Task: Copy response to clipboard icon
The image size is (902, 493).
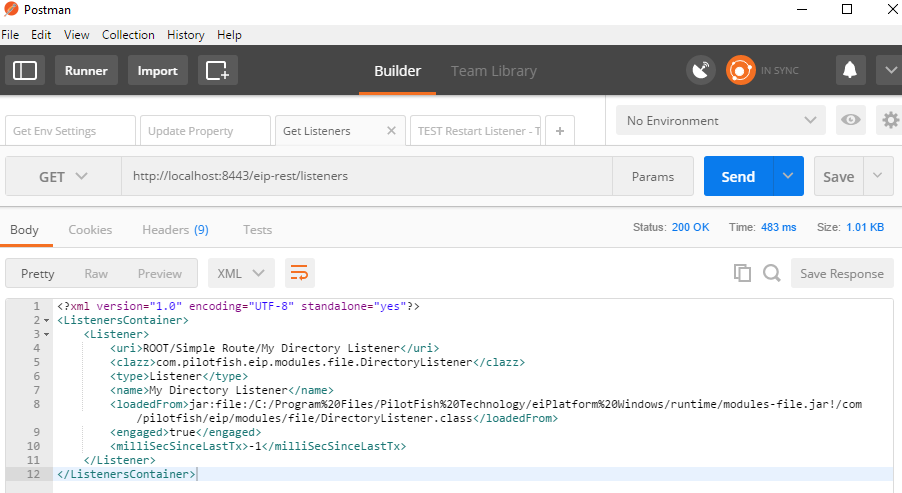Action: click(x=742, y=273)
